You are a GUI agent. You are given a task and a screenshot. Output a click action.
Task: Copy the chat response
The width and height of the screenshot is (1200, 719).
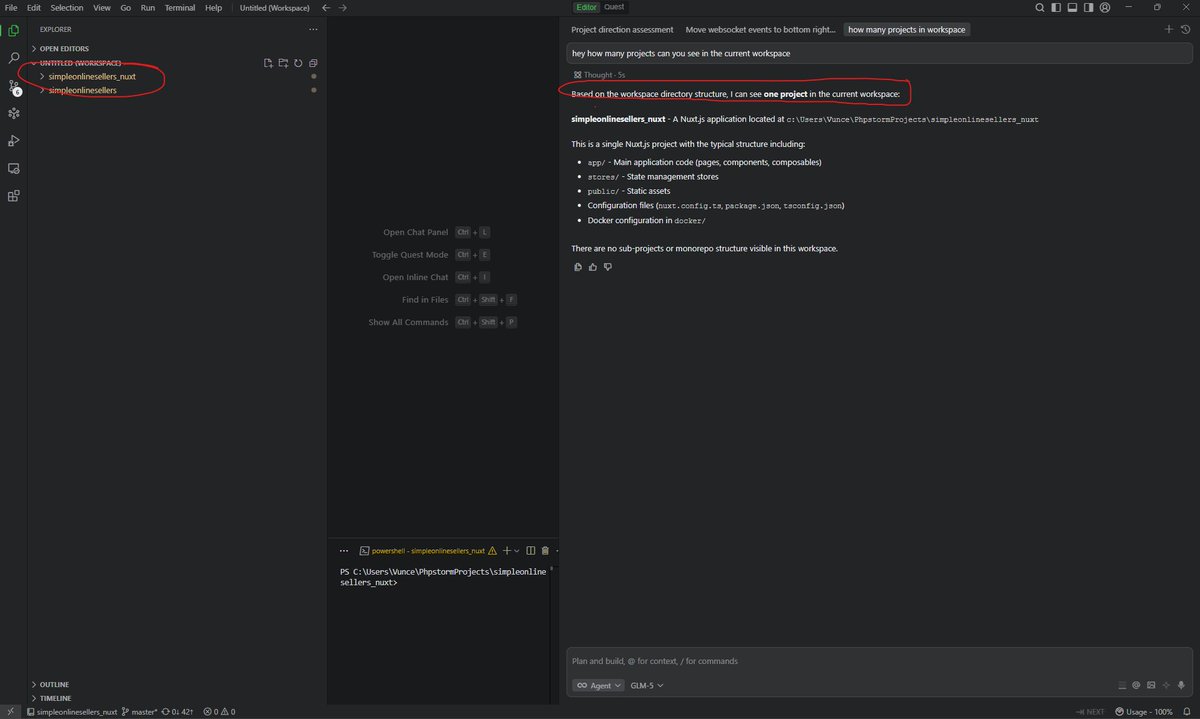coord(578,267)
